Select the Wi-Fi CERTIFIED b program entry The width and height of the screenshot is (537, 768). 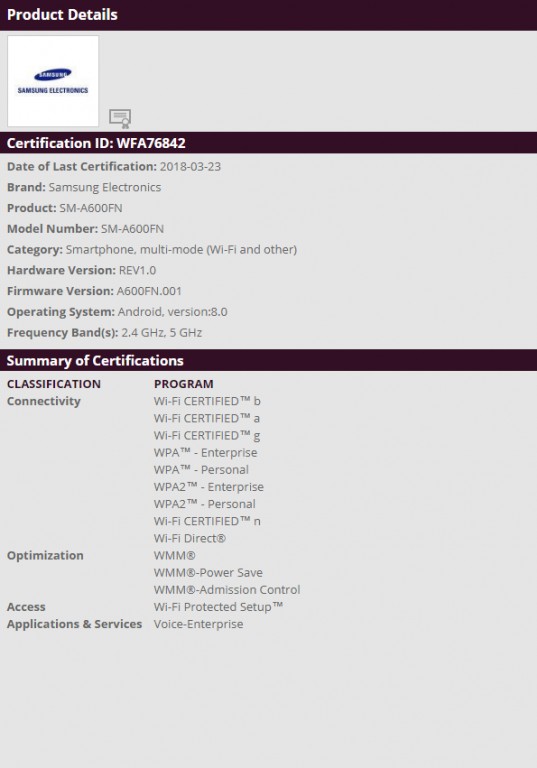pos(207,401)
